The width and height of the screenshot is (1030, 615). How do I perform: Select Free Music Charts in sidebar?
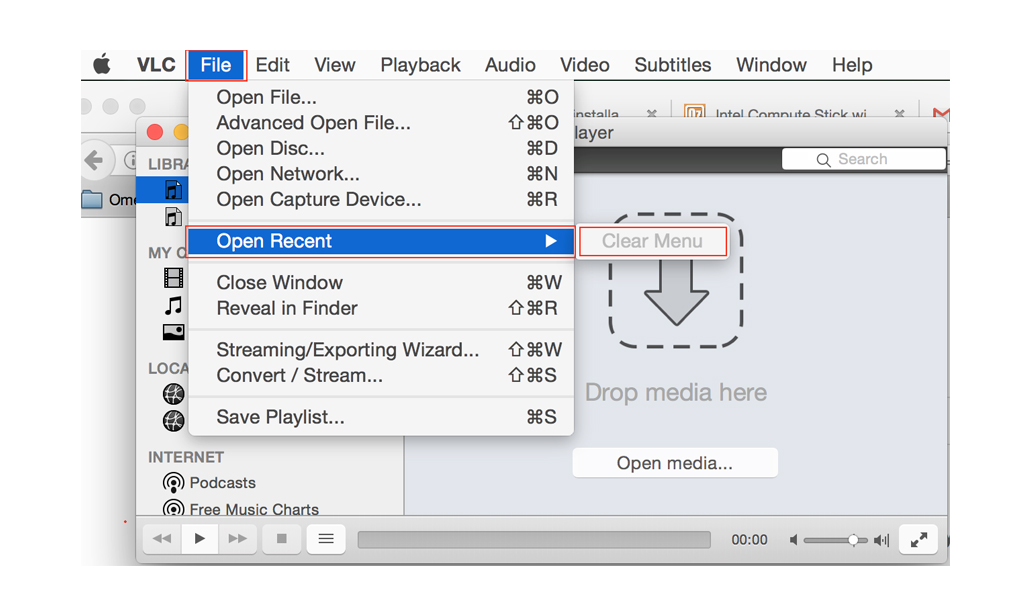click(x=254, y=509)
